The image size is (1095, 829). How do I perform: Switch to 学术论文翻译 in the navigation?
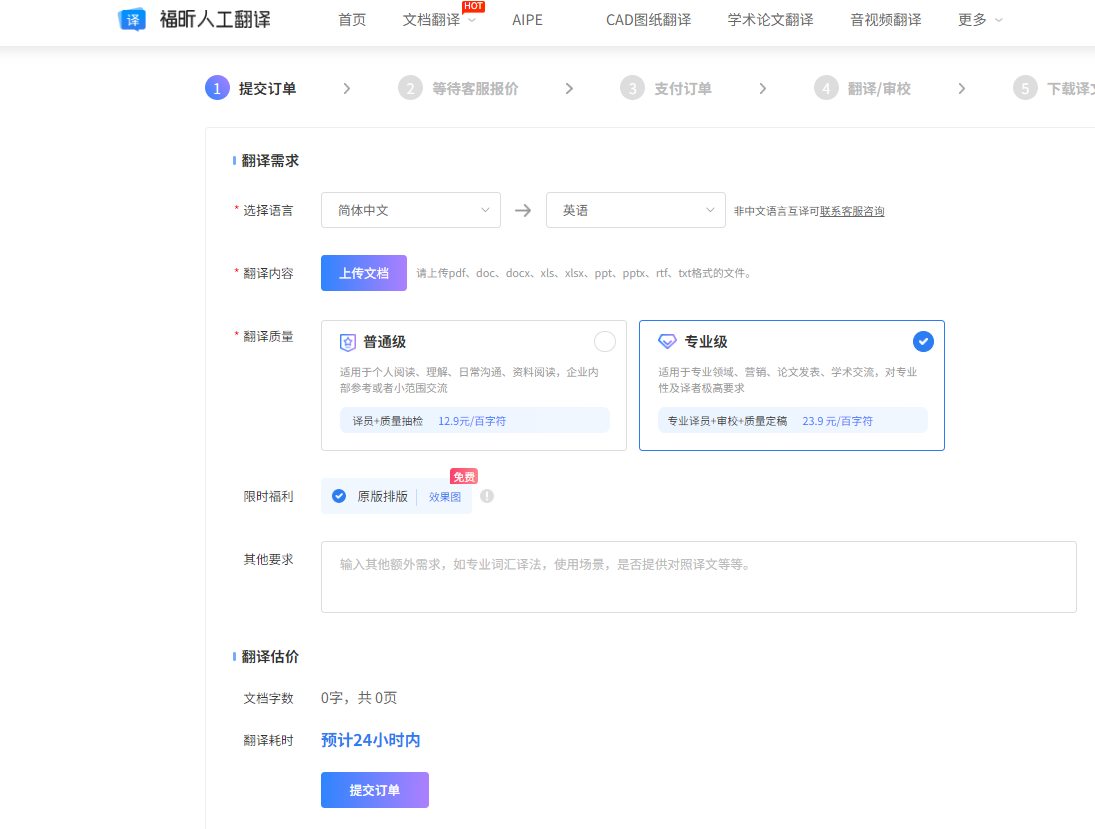click(x=770, y=19)
